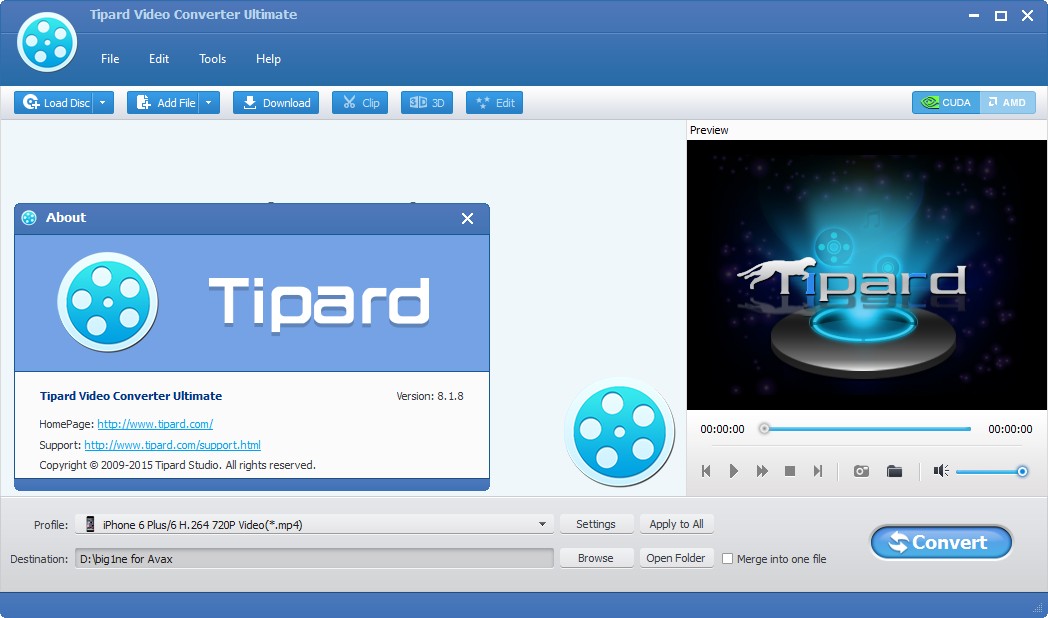Image resolution: width=1048 pixels, height=618 pixels.
Task: Adjust the volume slider
Action: [991, 472]
